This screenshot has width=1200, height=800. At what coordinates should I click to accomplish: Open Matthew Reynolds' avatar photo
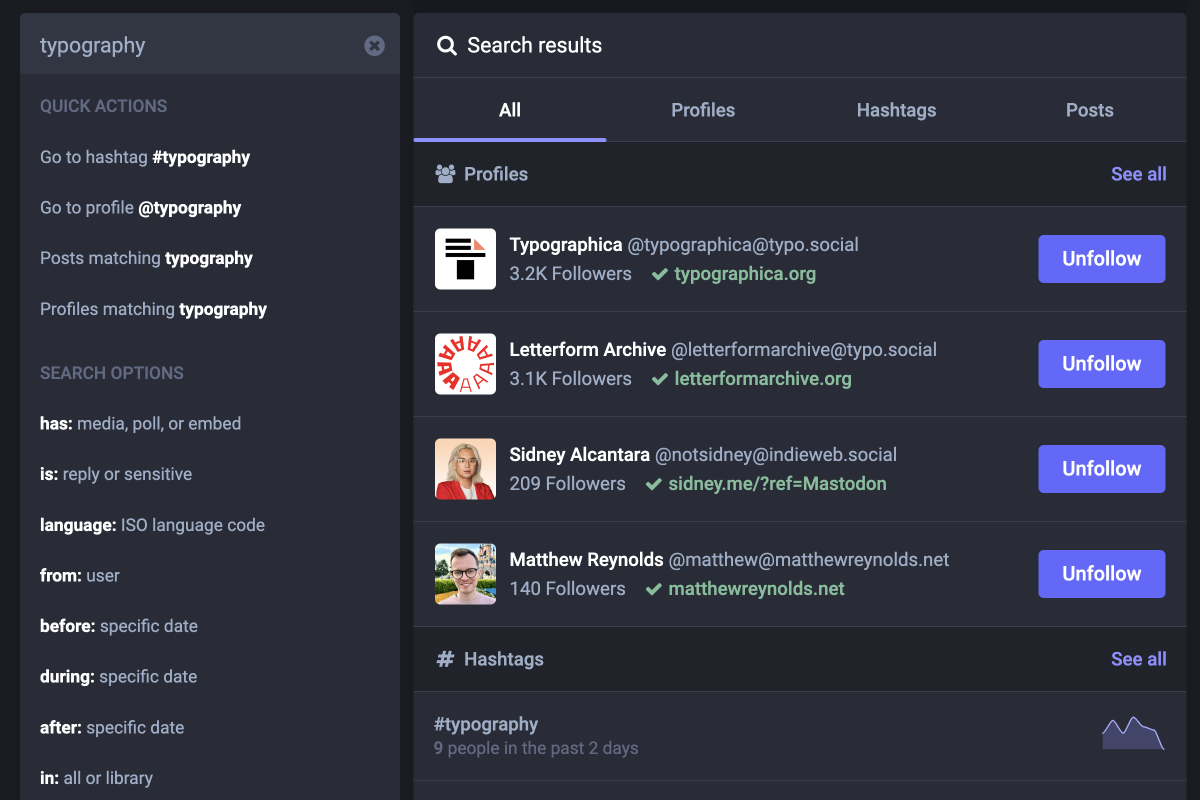[465, 574]
